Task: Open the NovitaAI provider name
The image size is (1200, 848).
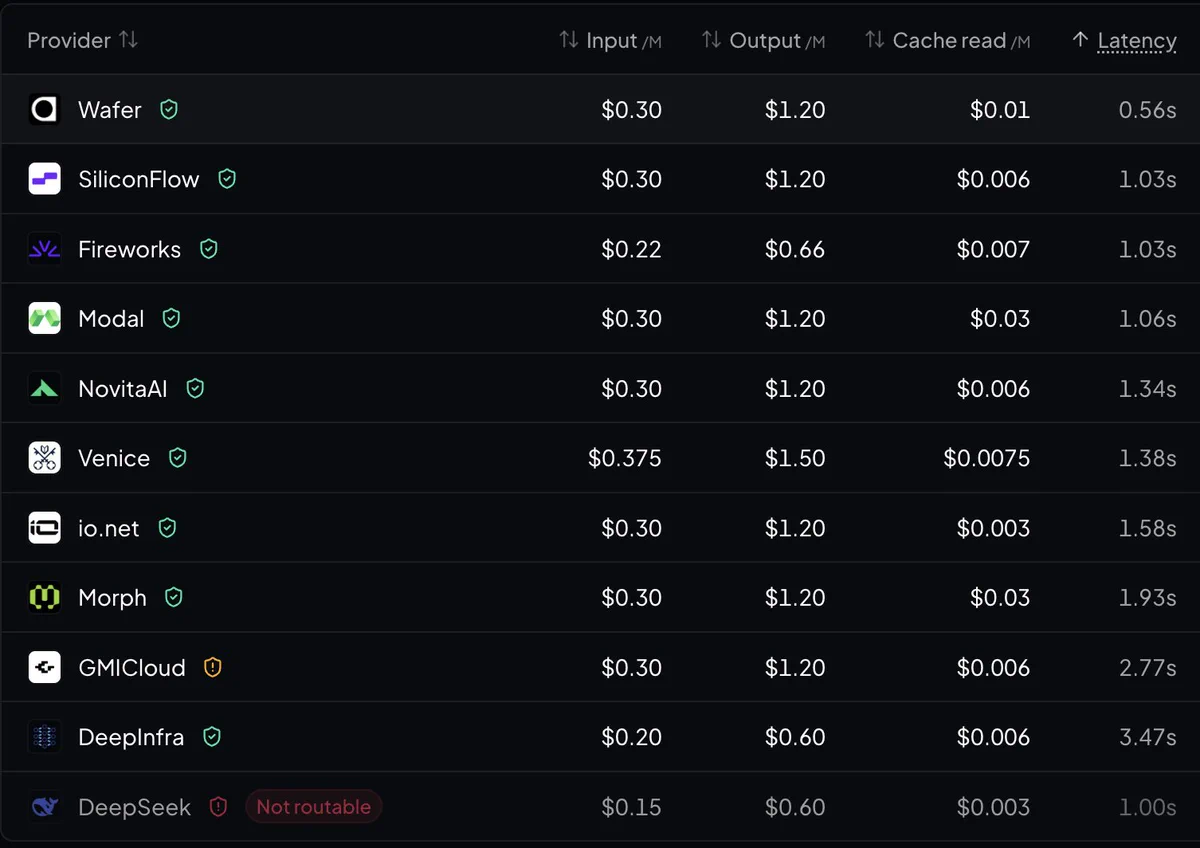Action: pos(123,388)
